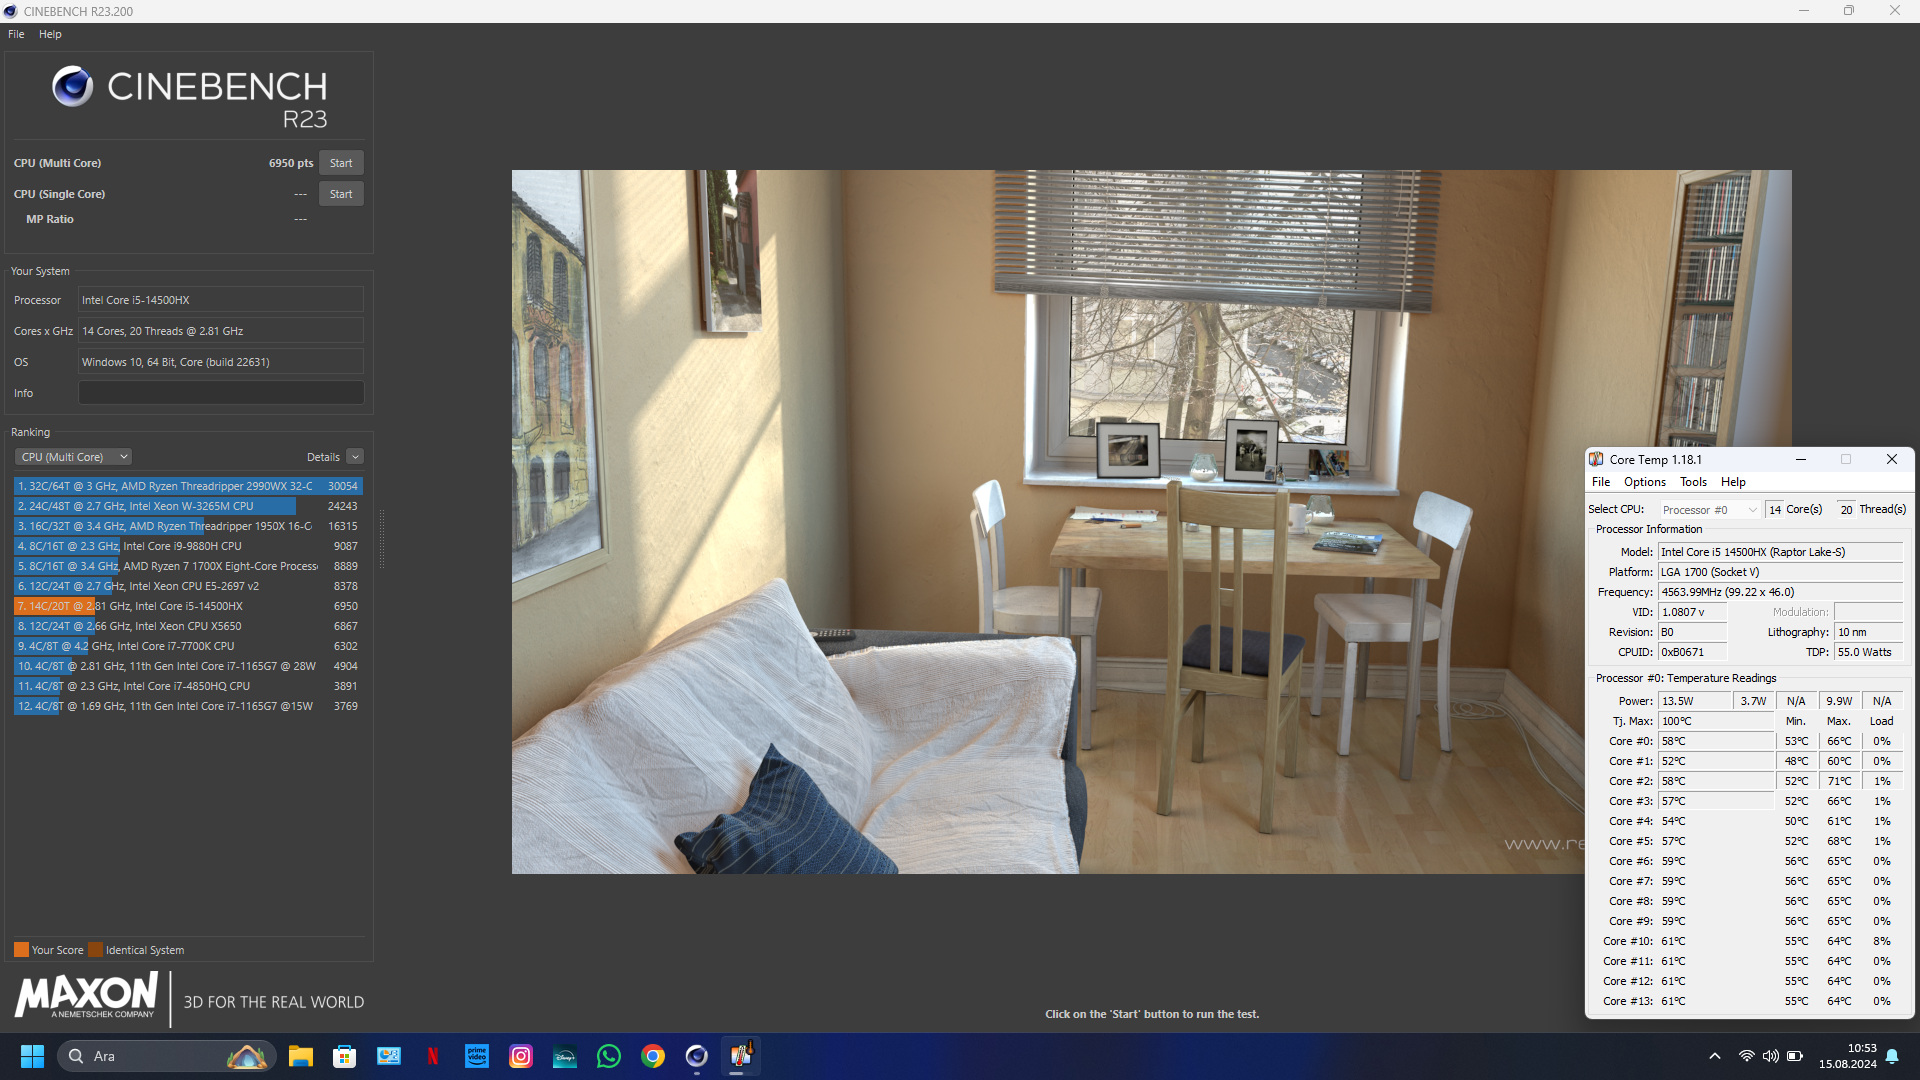Open the CPU (Multi Core) ranking dropdown

click(73, 457)
